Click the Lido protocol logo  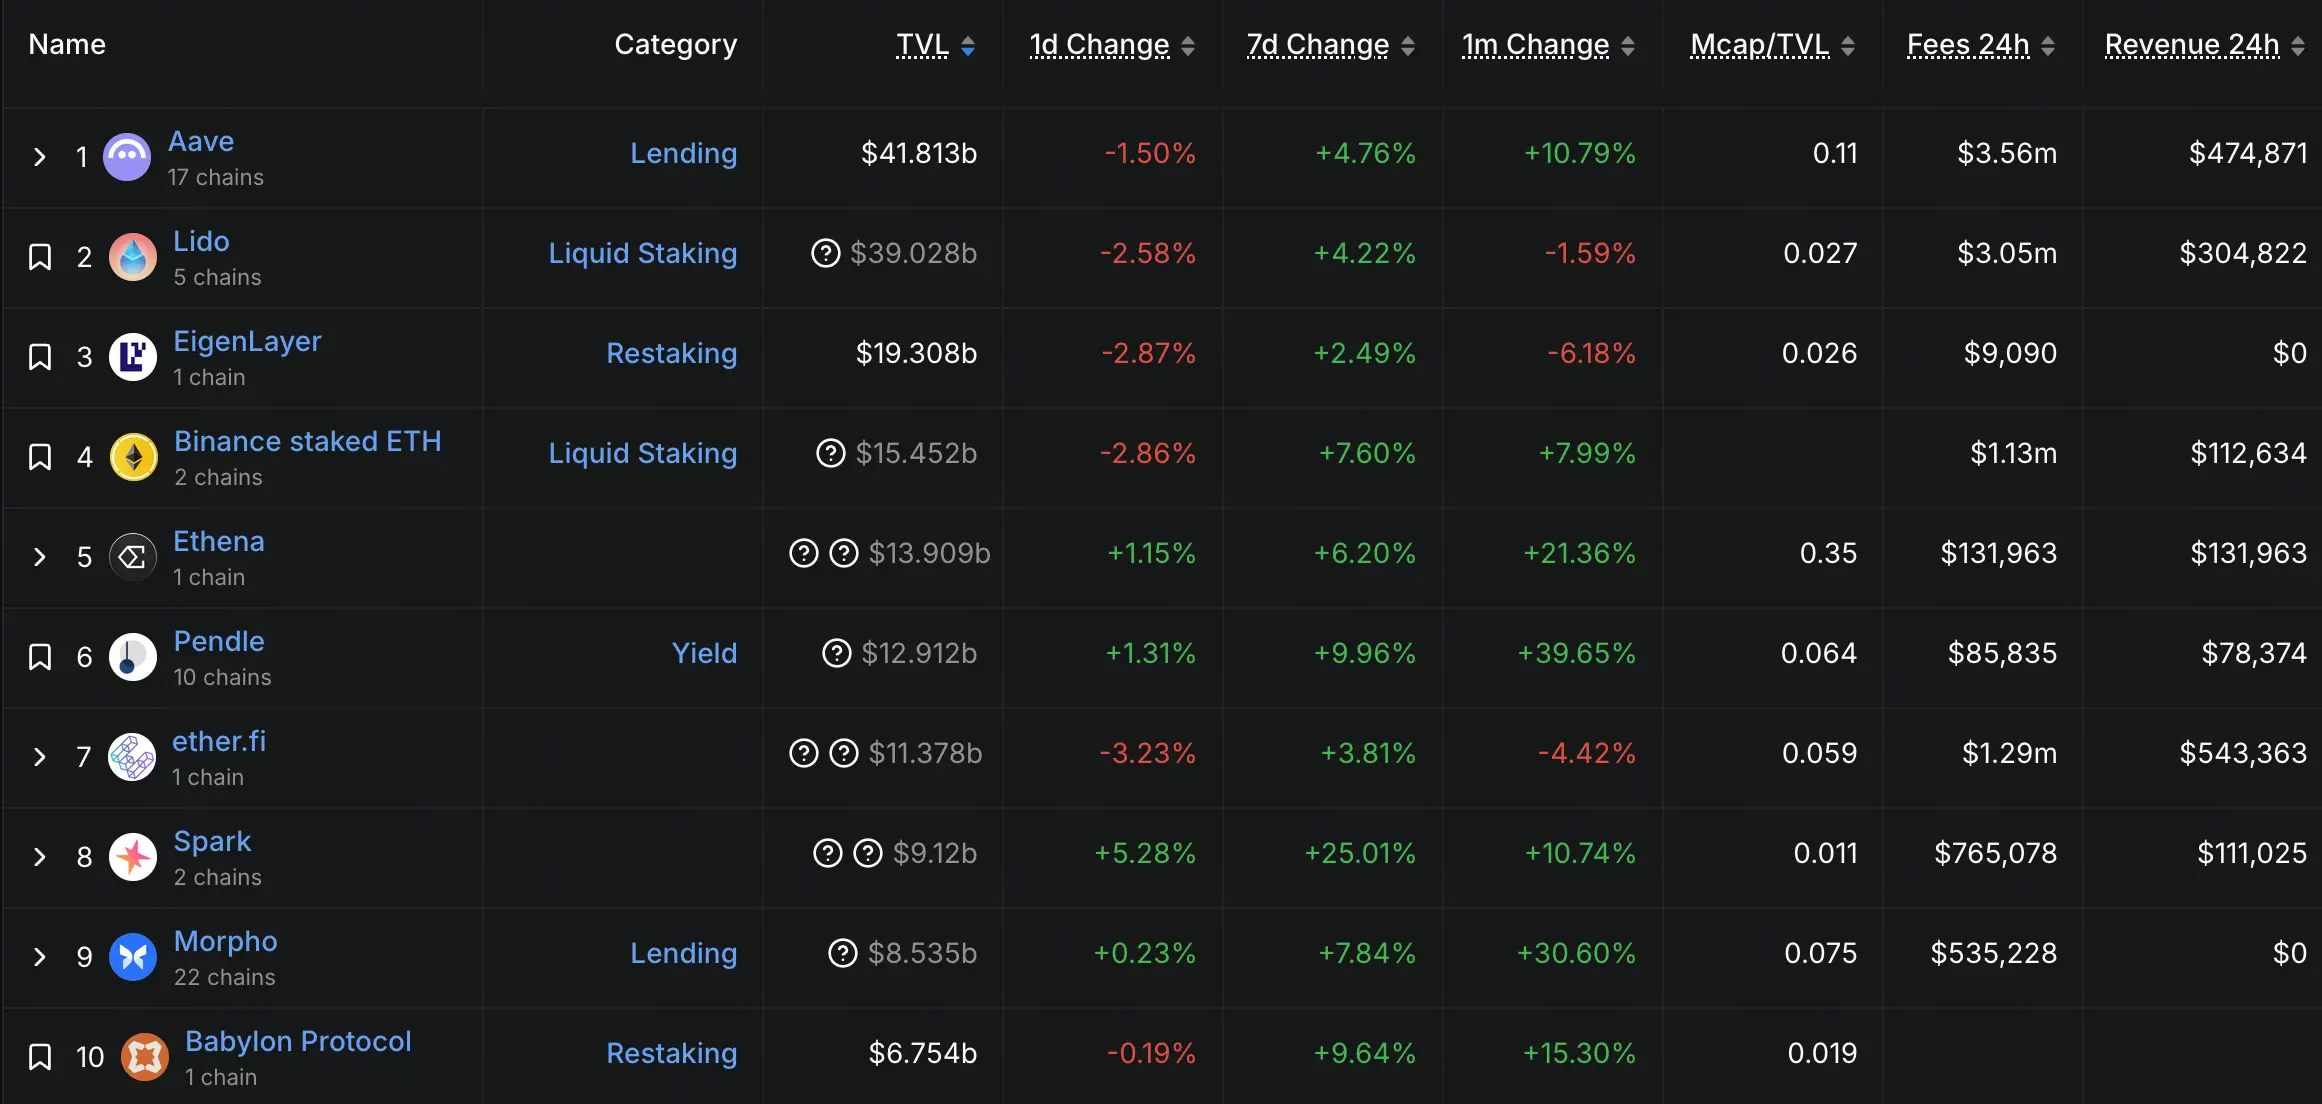point(133,257)
